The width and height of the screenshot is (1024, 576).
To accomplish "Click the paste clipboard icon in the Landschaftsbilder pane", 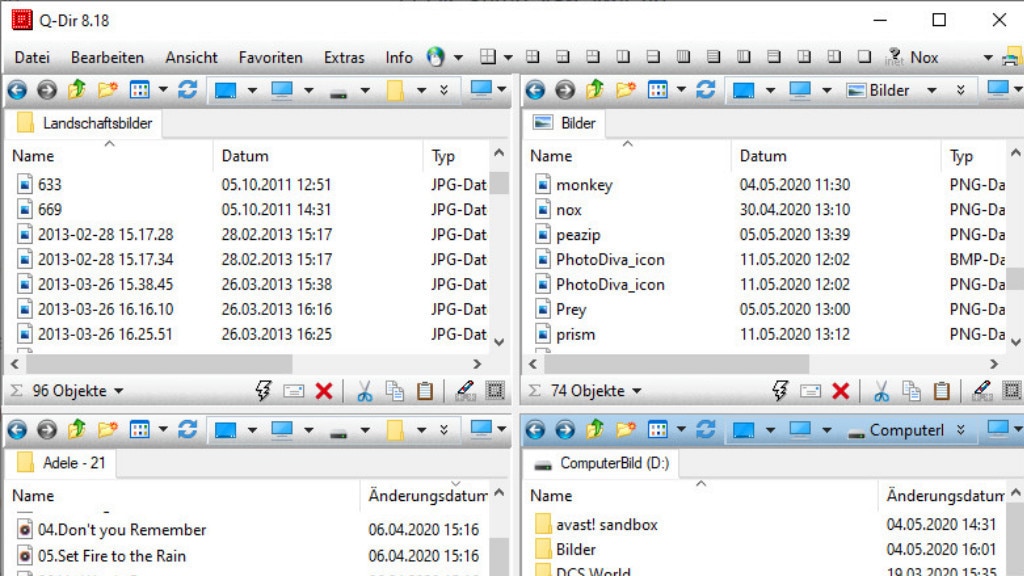I will 425,391.
